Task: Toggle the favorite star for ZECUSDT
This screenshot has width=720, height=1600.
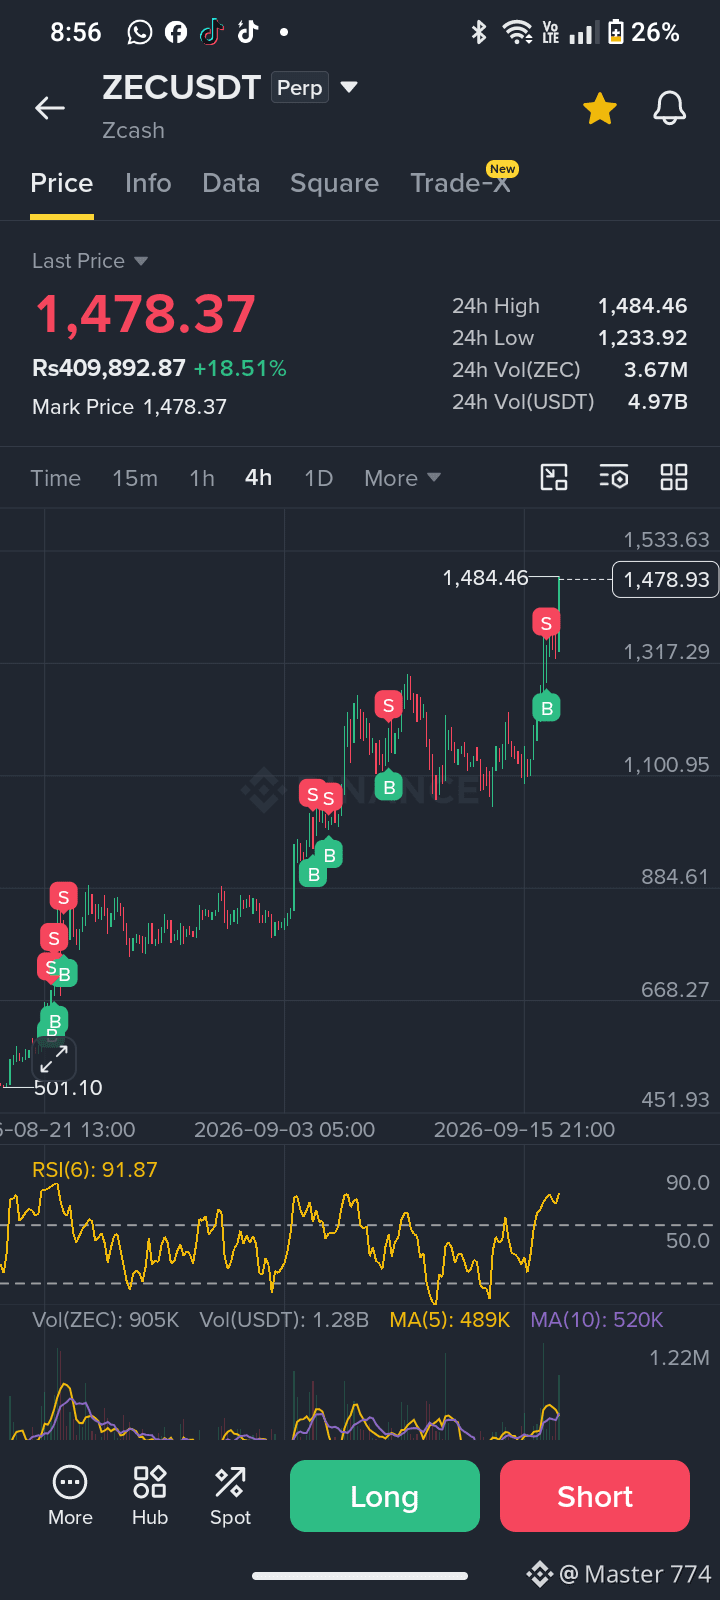Action: click(600, 108)
